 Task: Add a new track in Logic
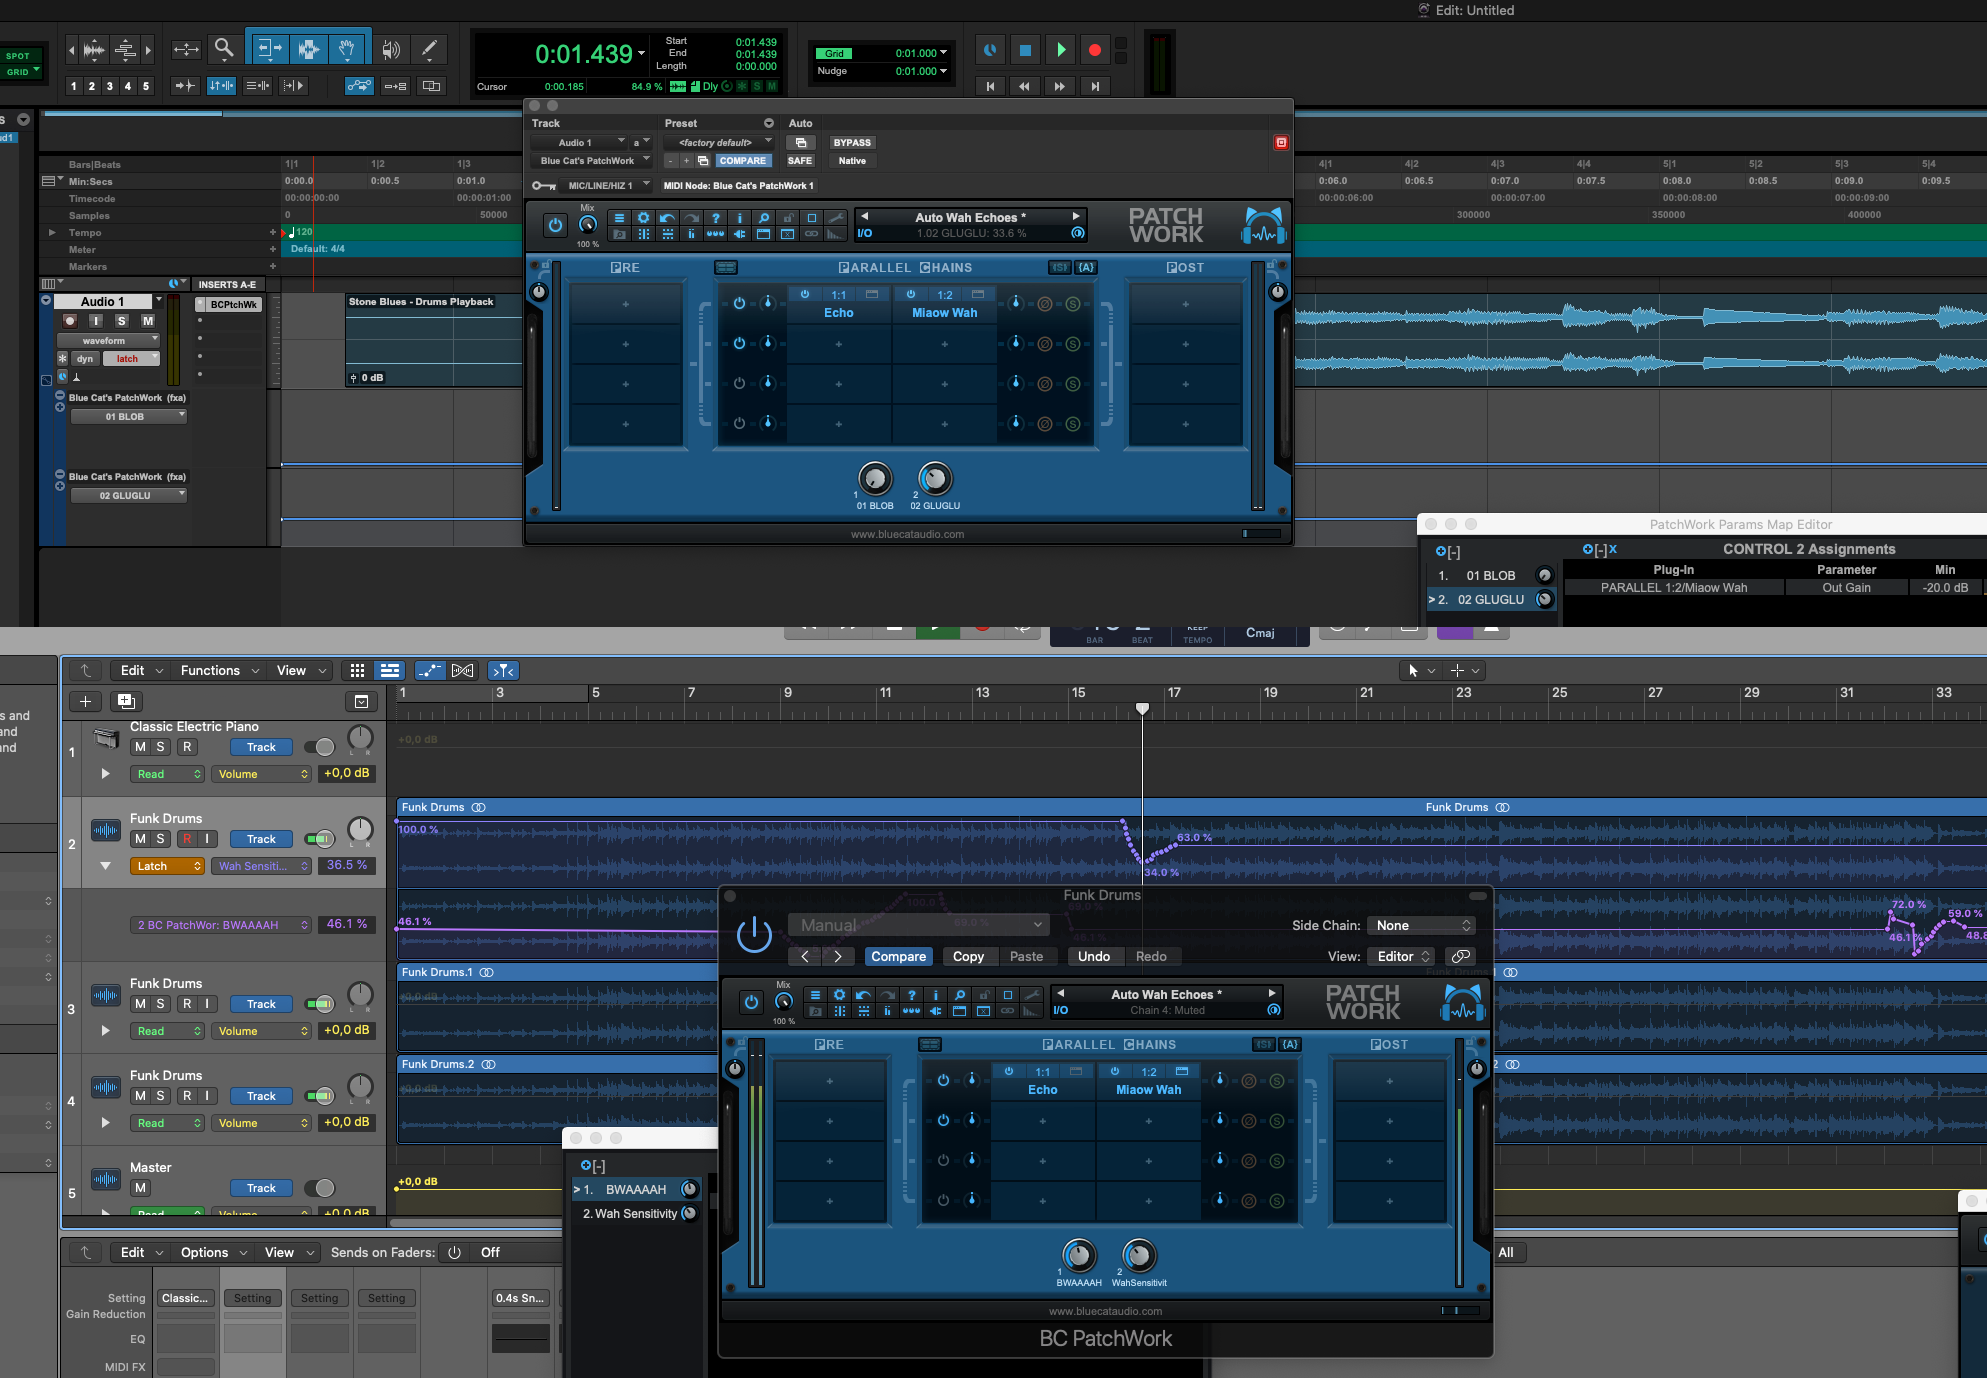tap(85, 702)
